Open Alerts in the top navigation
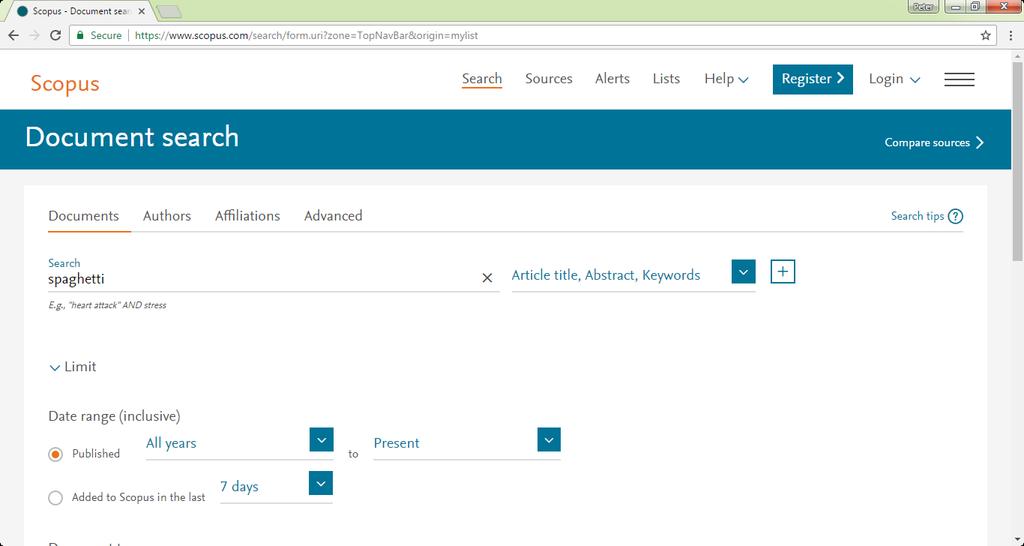Screen dimensions: 1024x546 tap(613, 79)
